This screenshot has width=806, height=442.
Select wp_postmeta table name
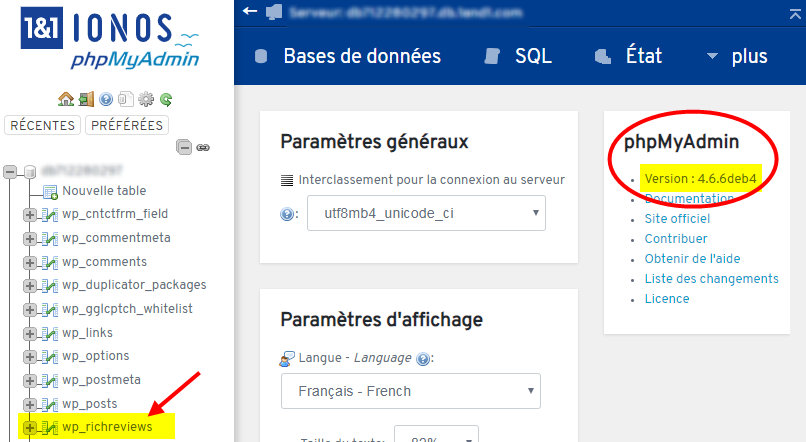pyautogui.click(x=101, y=380)
